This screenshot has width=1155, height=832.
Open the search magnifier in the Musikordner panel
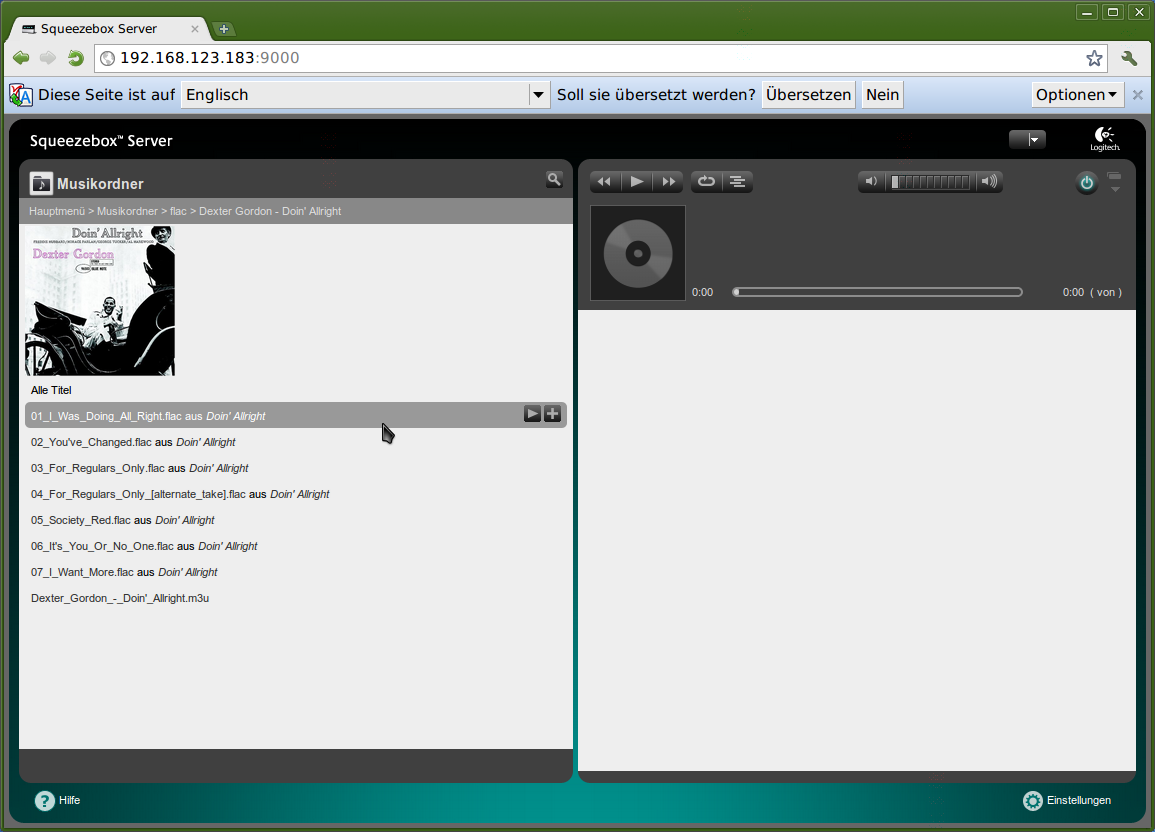tap(554, 180)
